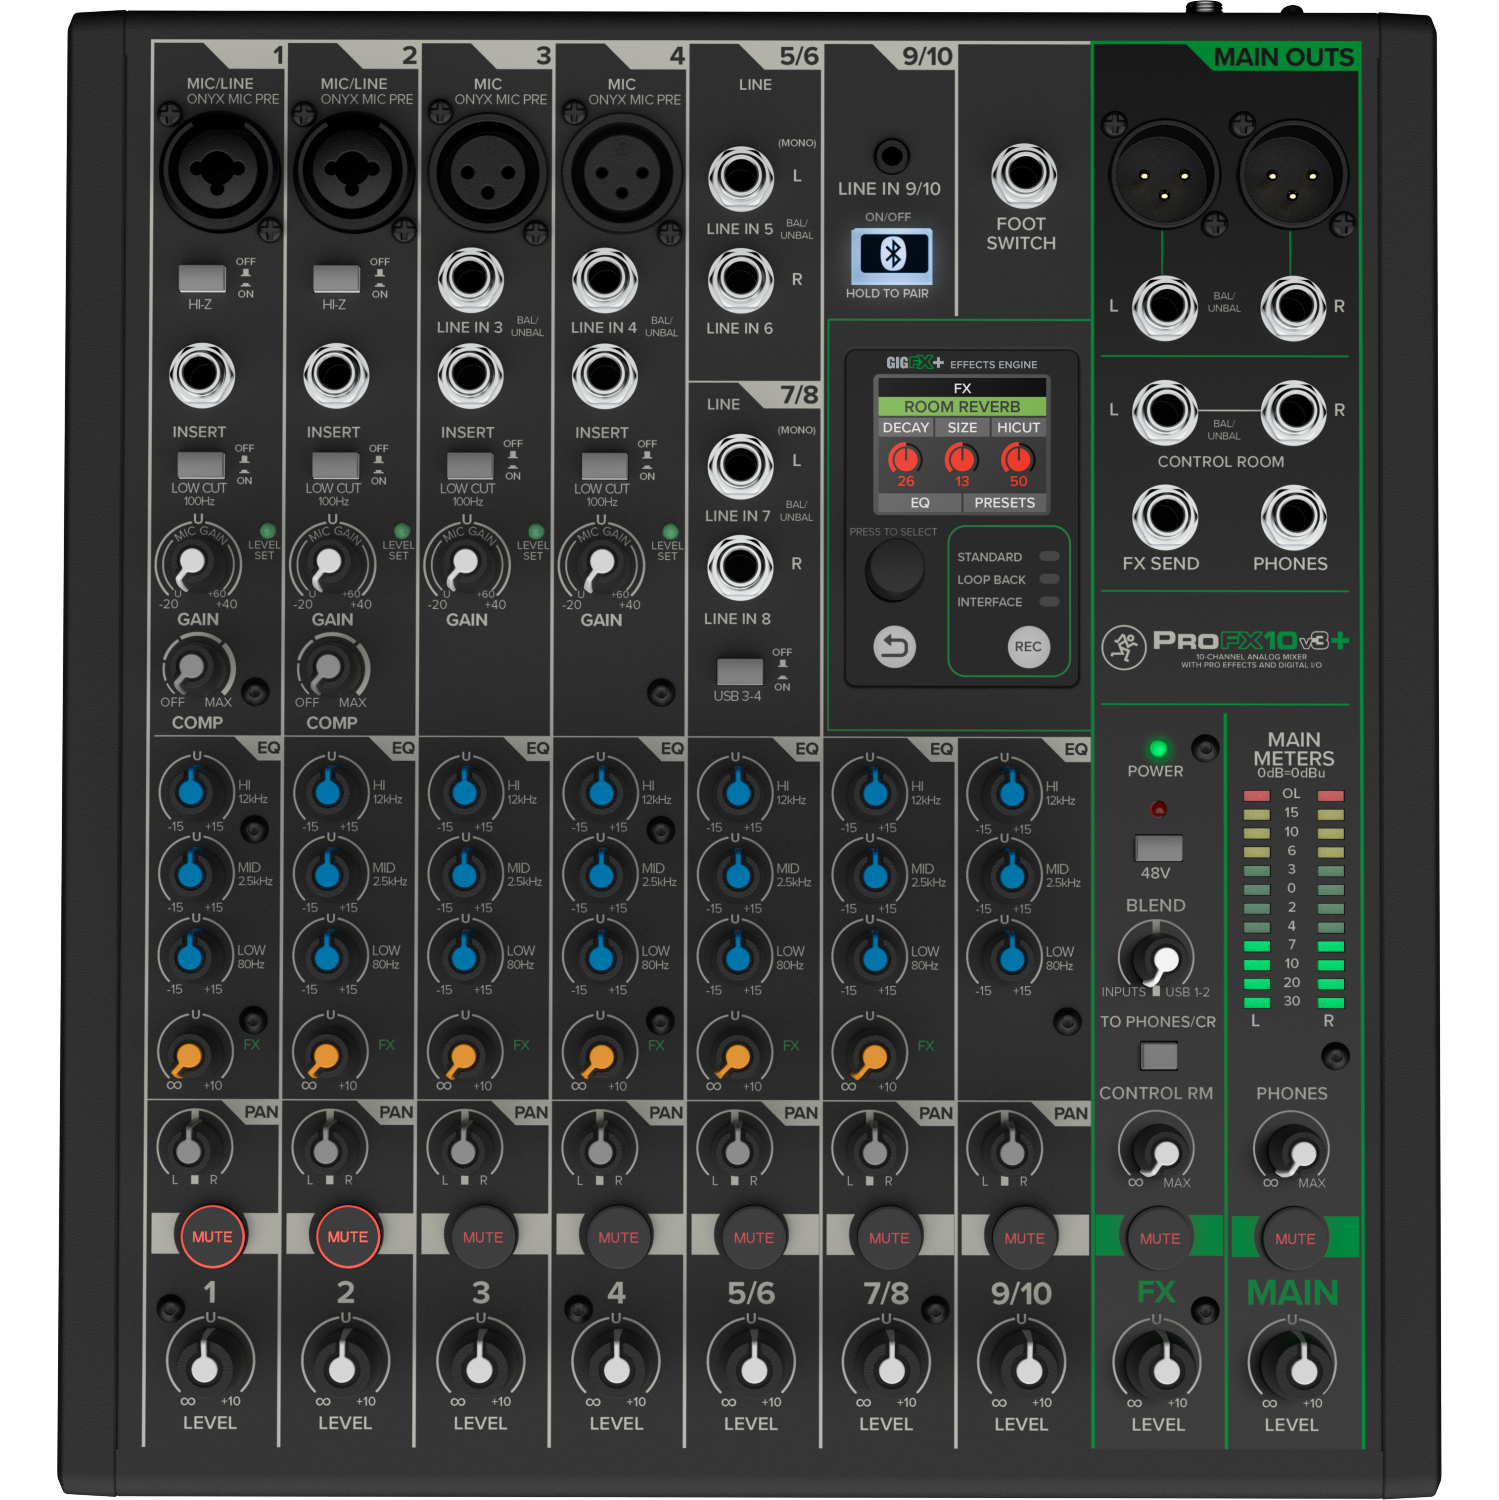The width and height of the screenshot is (1499, 1500).
Task: Mute the FX channel
Action: pyautogui.click(x=1158, y=1237)
